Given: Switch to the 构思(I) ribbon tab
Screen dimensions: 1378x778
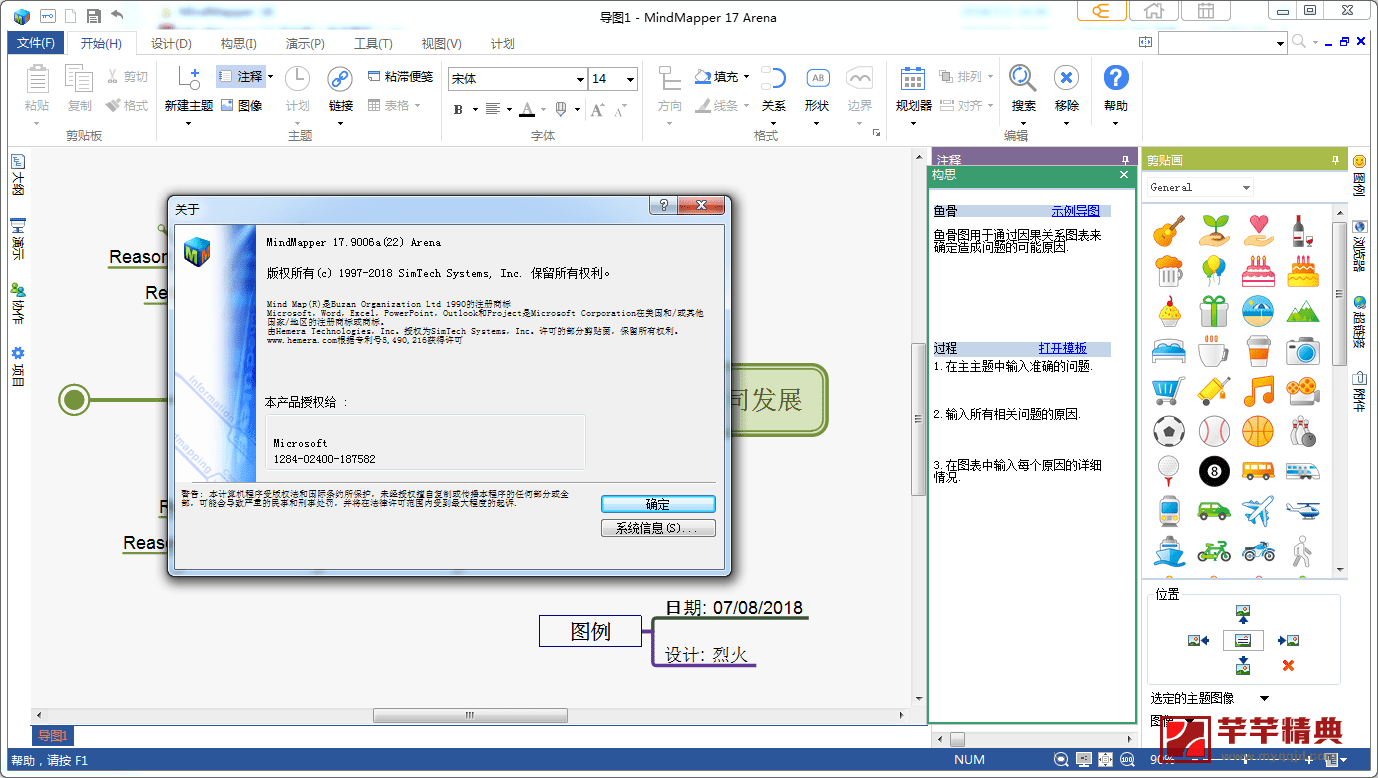Looking at the screenshot, I should tap(239, 43).
